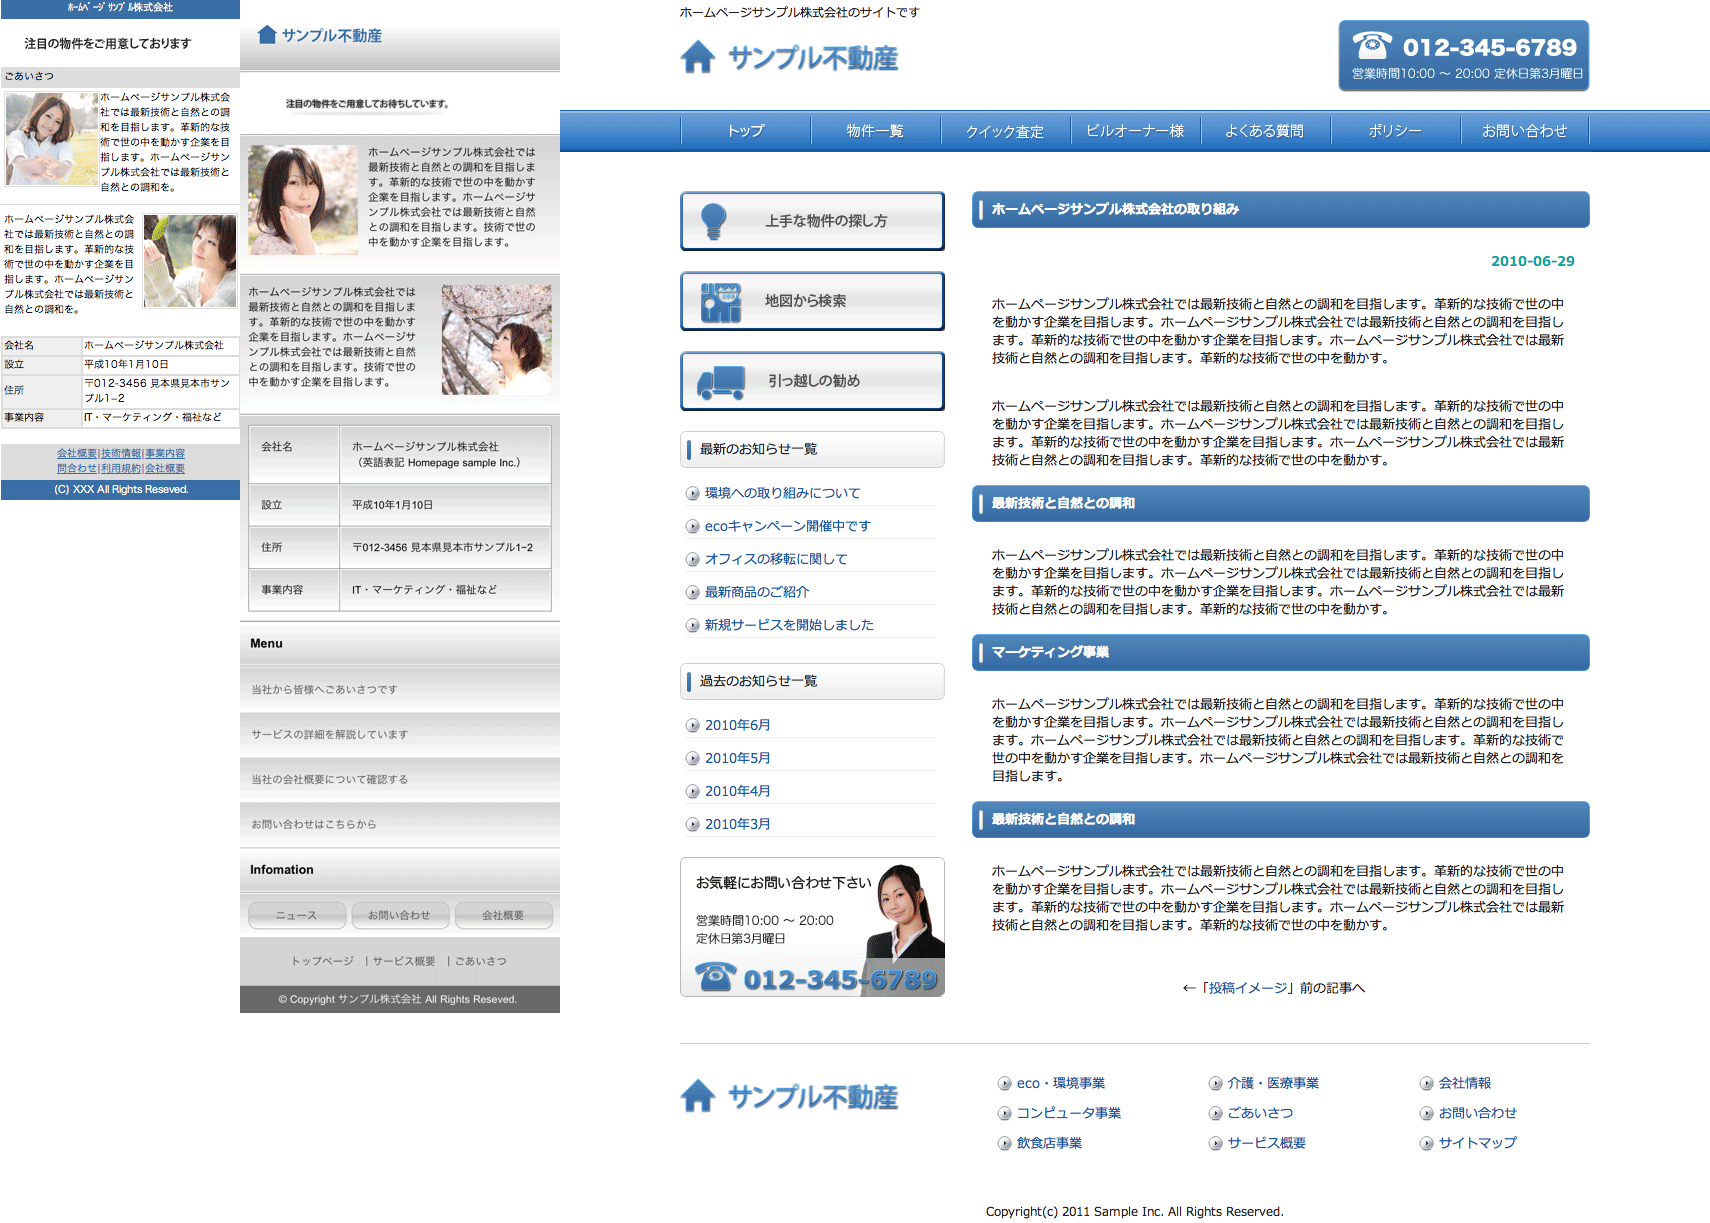Open 環境への取り組みについて news link
Image resolution: width=1710 pixels, height=1223 pixels.
coord(782,493)
